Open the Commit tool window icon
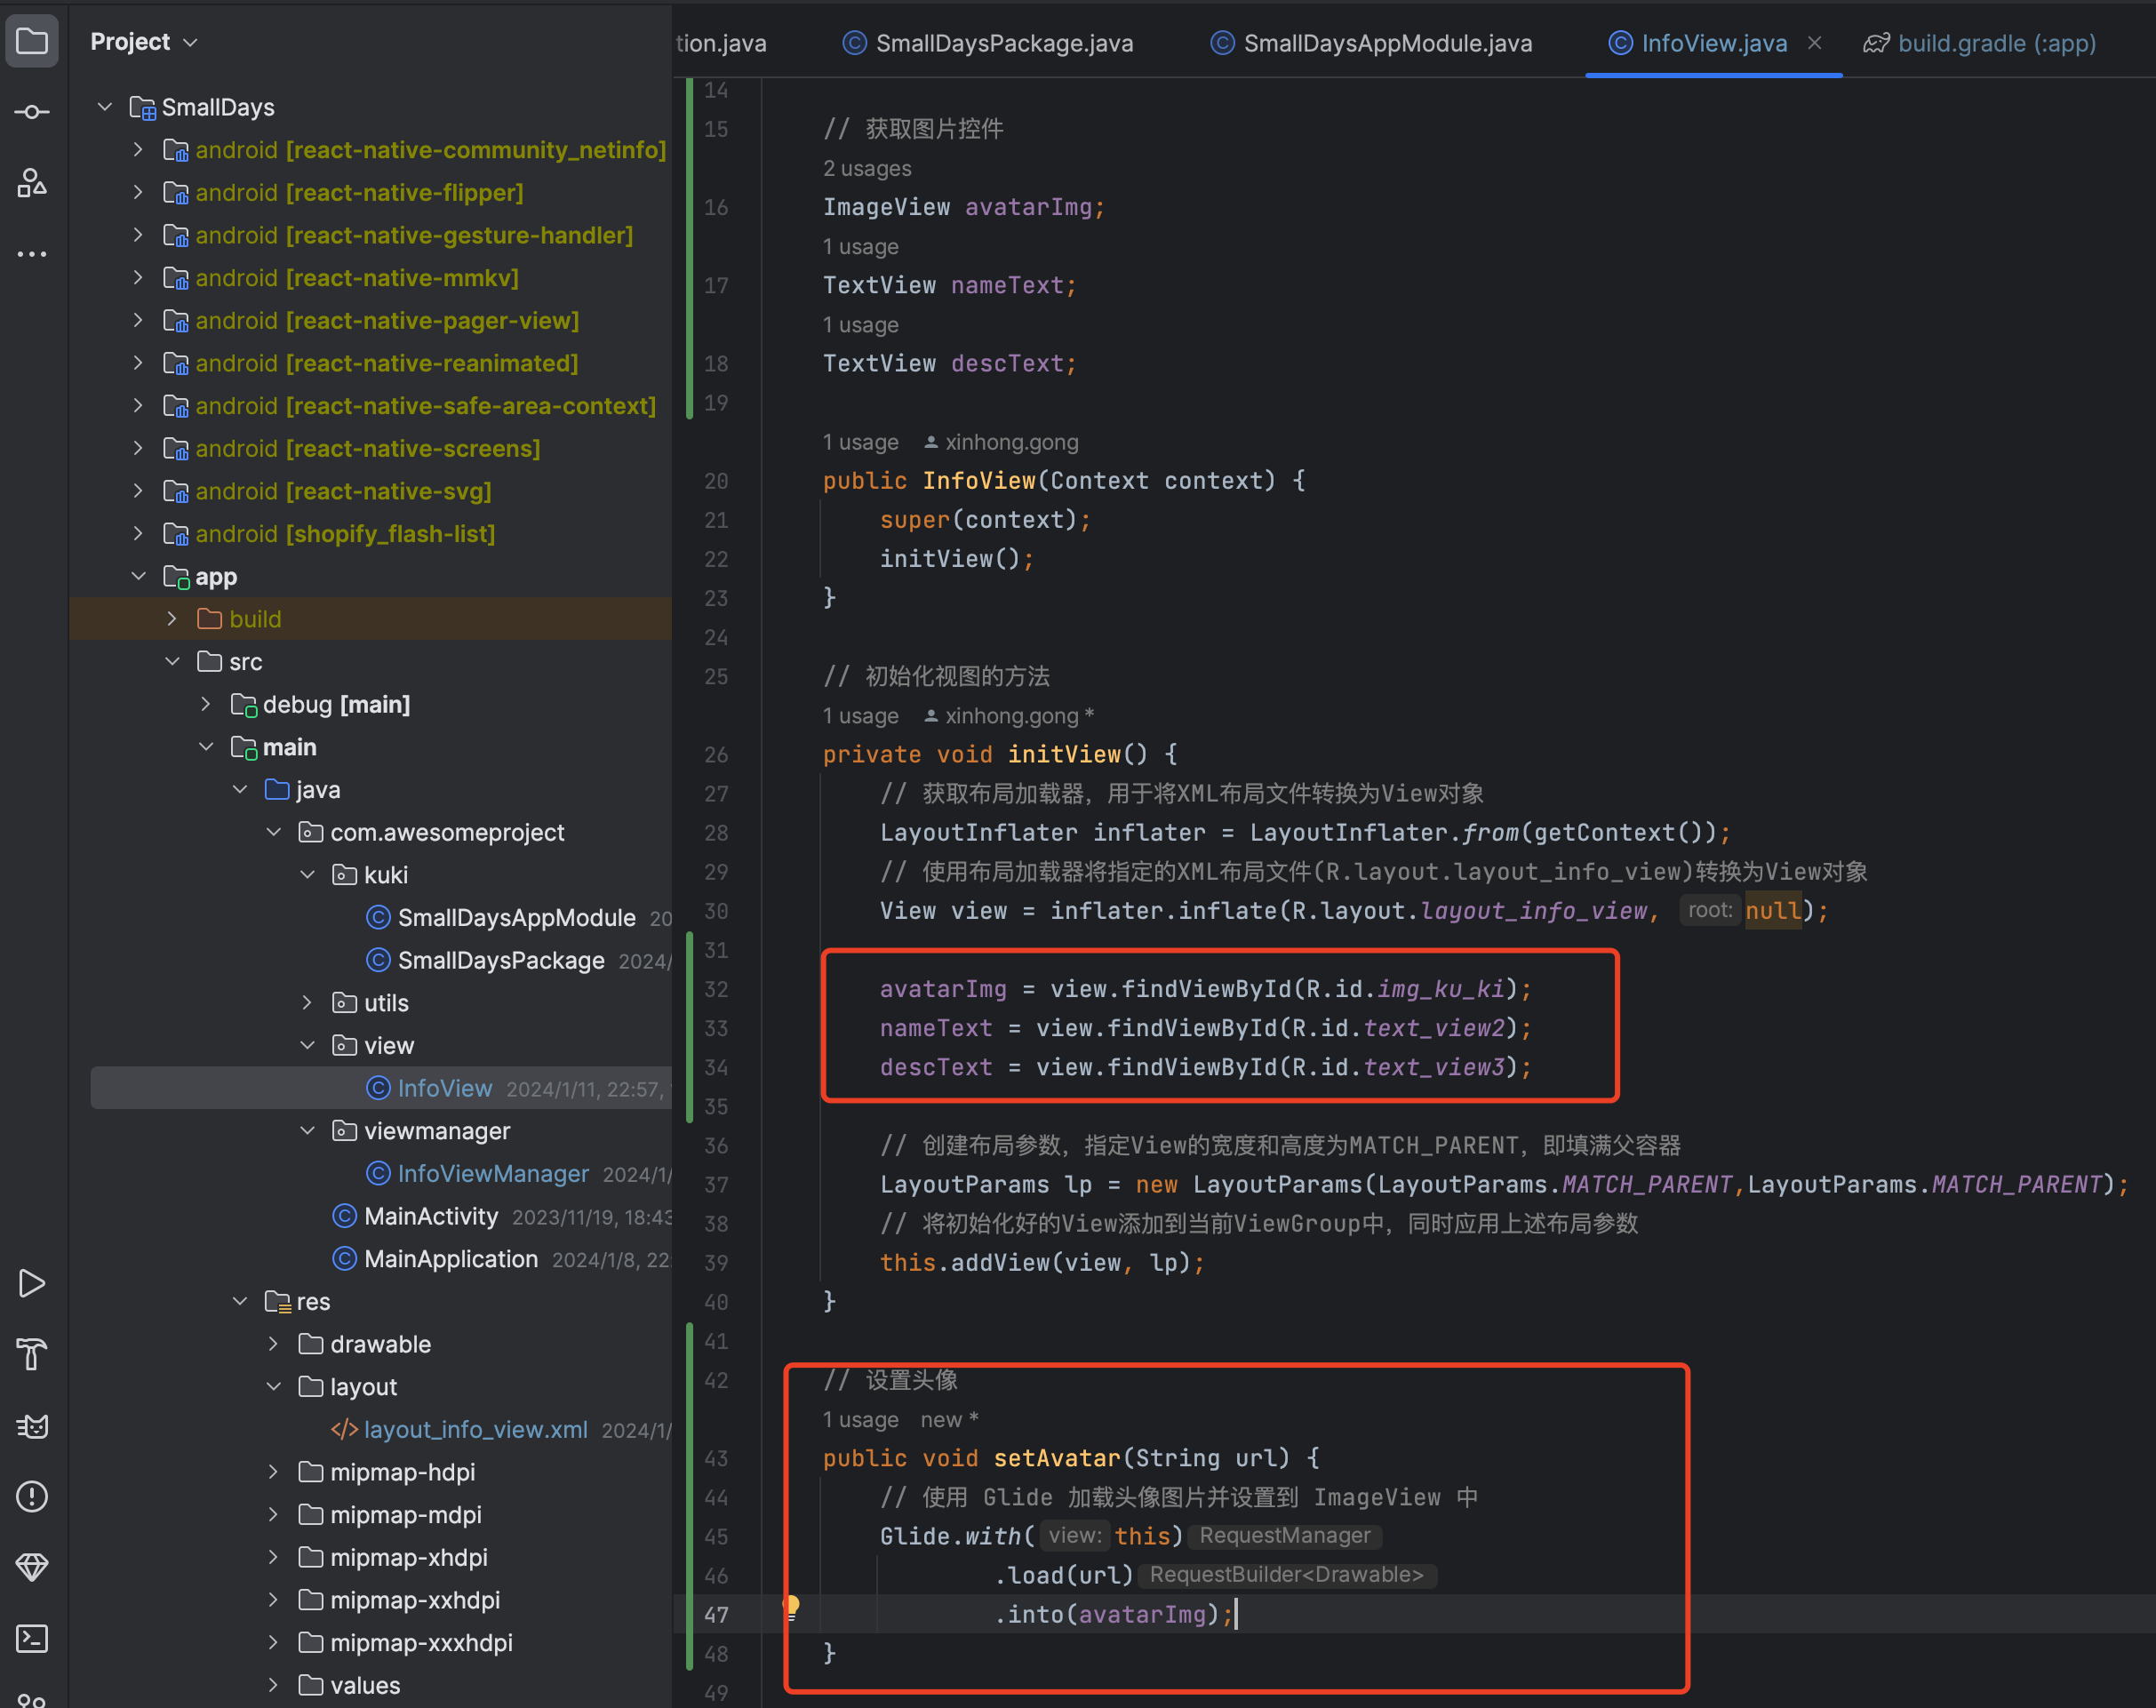Viewport: 2156px width, 1708px height. click(32, 112)
